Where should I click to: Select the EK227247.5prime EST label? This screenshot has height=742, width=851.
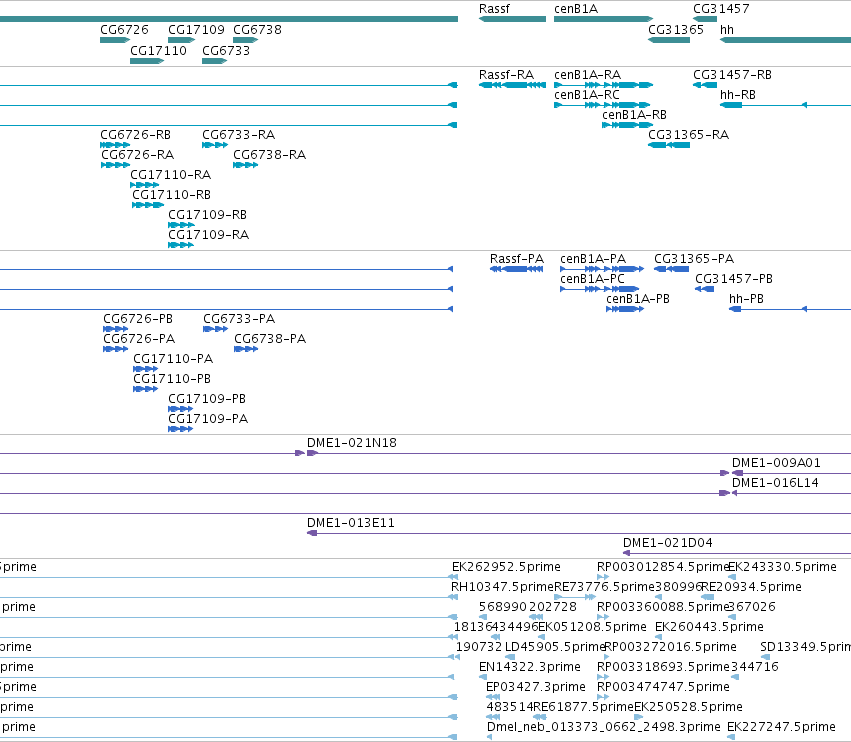[781, 727]
